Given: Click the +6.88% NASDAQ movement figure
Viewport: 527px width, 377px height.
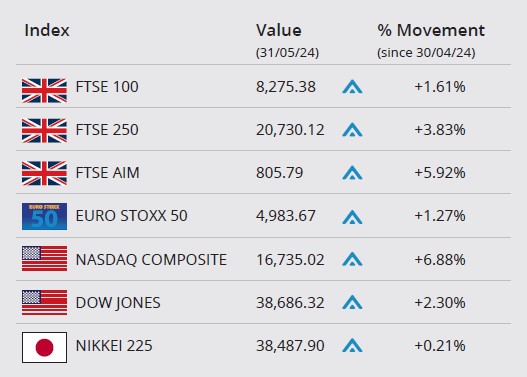Looking at the screenshot, I should click(x=440, y=260).
